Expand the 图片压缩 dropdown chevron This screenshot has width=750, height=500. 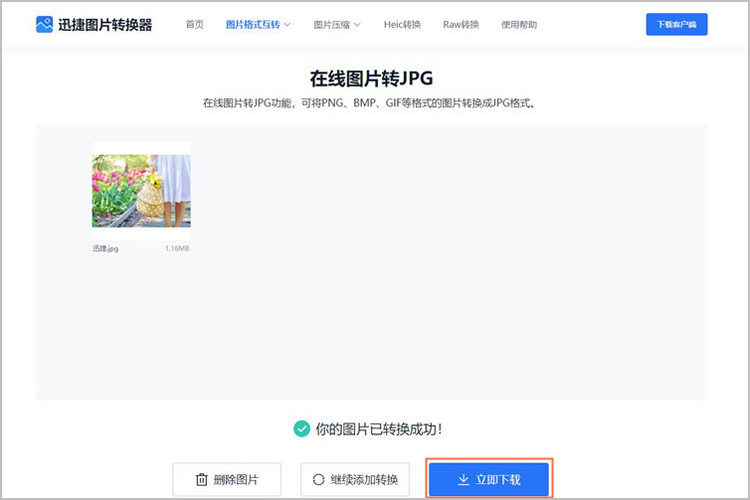click(357, 24)
